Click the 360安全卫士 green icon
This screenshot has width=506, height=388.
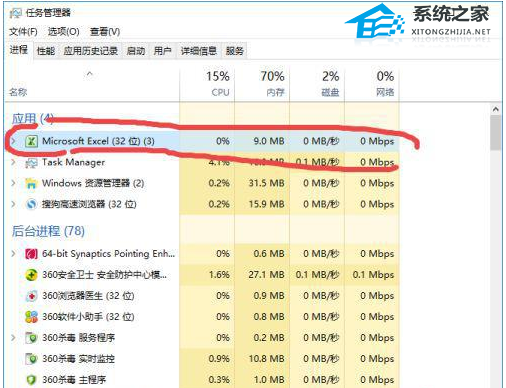(x=31, y=275)
